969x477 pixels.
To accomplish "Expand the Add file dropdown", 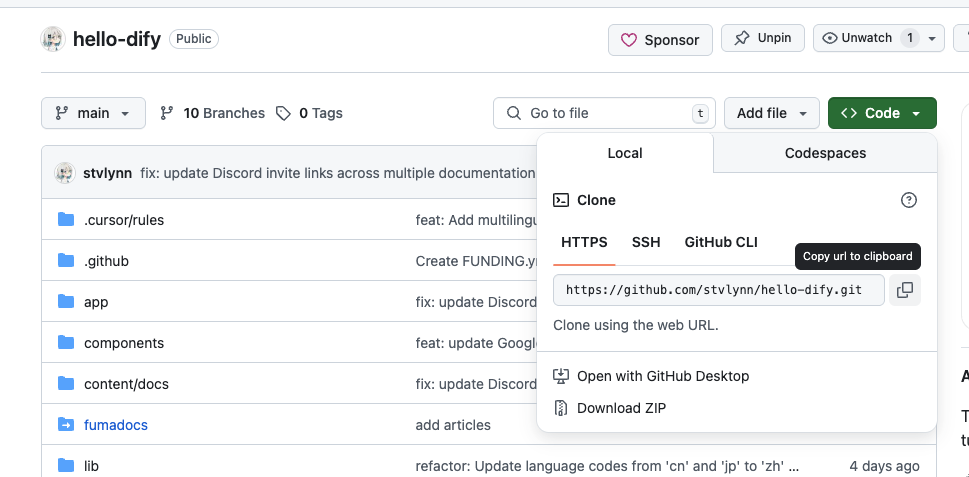I will (x=772, y=113).
